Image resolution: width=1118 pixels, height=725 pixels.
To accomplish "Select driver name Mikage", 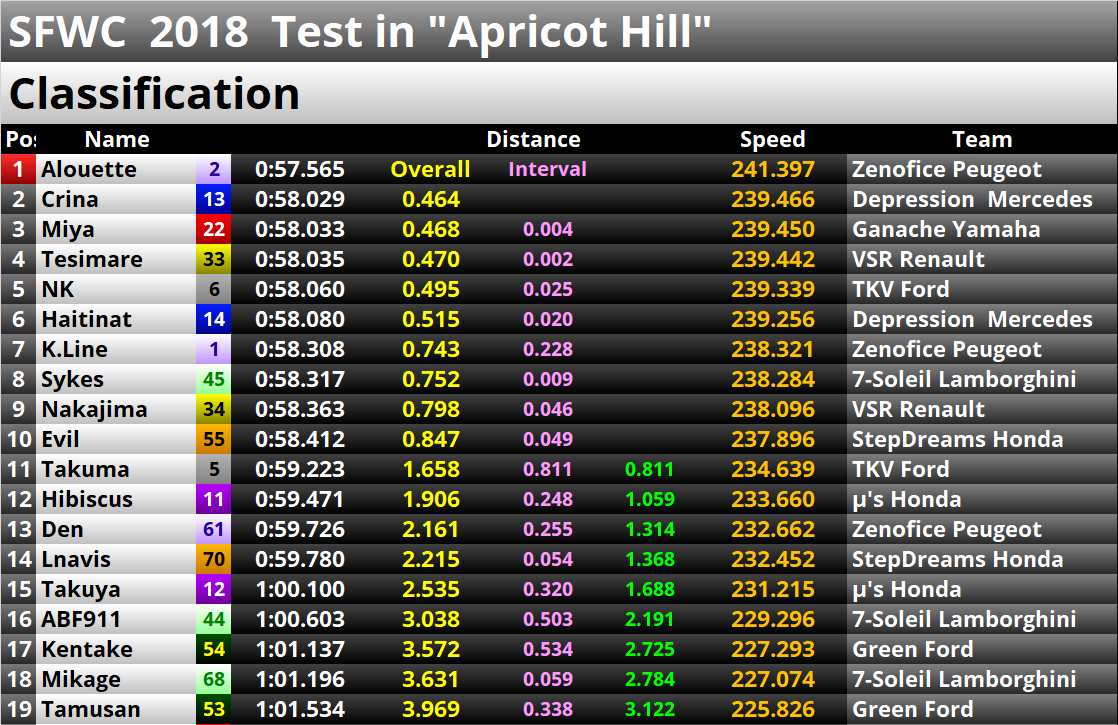I will 81,679.
